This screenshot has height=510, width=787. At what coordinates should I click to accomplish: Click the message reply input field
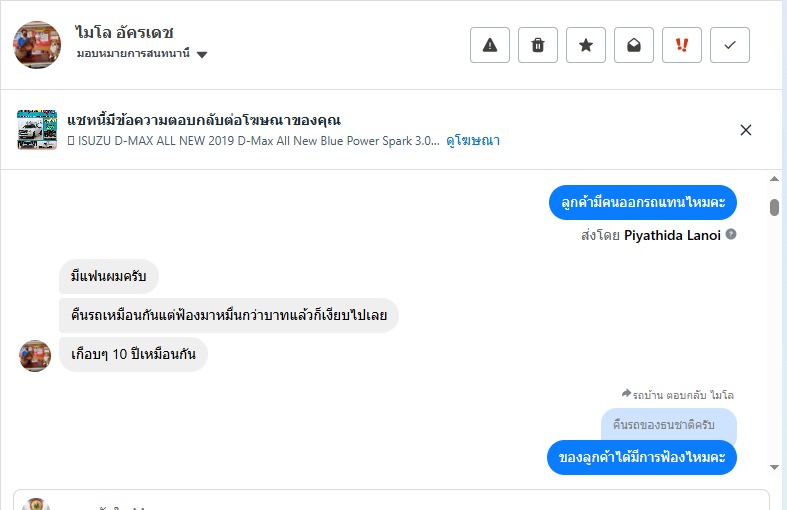[400, 500]
